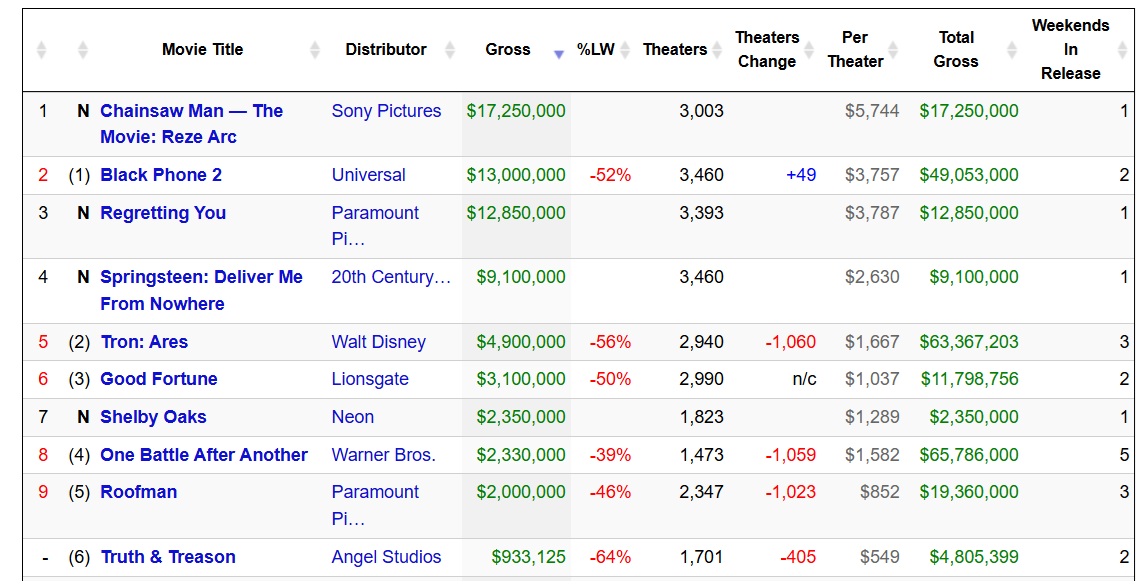Go to the Sony Pictures distributor link
The image size is (1145, 587).
pos(386,111)
